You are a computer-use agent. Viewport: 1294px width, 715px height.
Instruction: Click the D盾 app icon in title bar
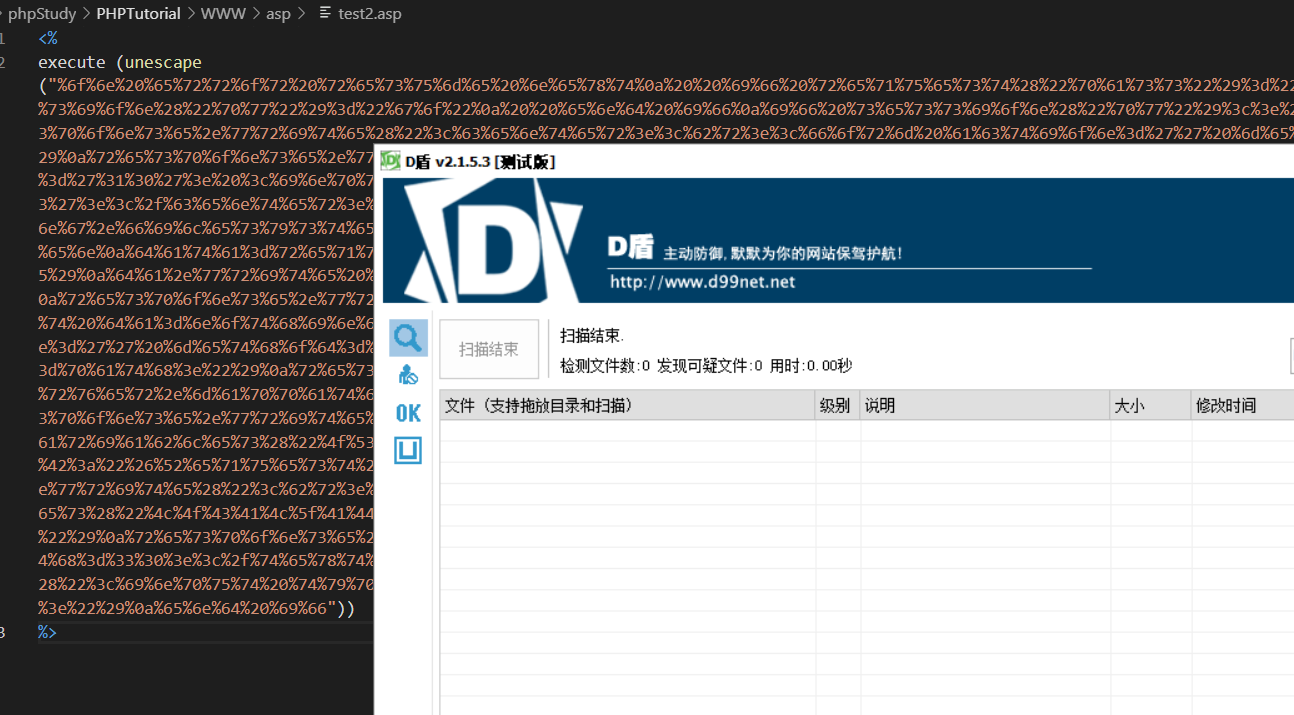pyautogui.click(x=390, y=161)
